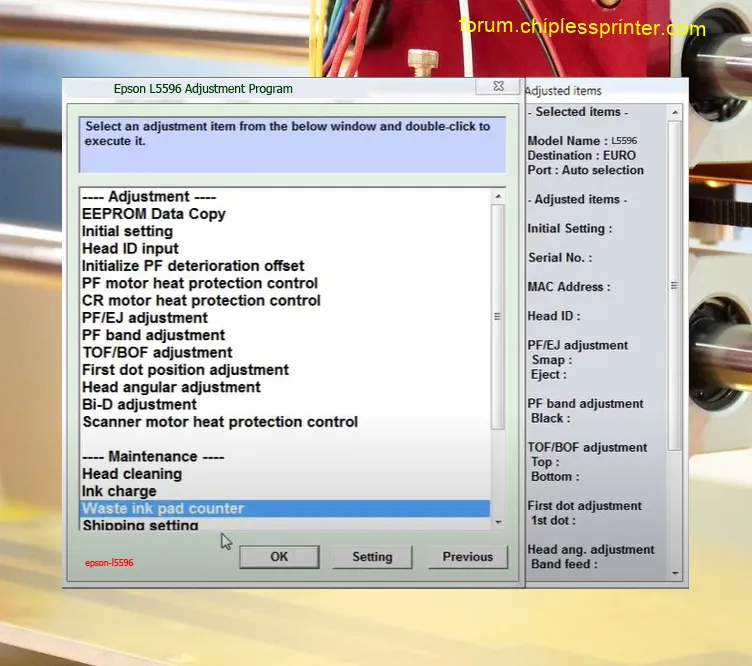Click the Head ID label in side panel
Viewport: 752px width, 666px height.
(554, 316)
